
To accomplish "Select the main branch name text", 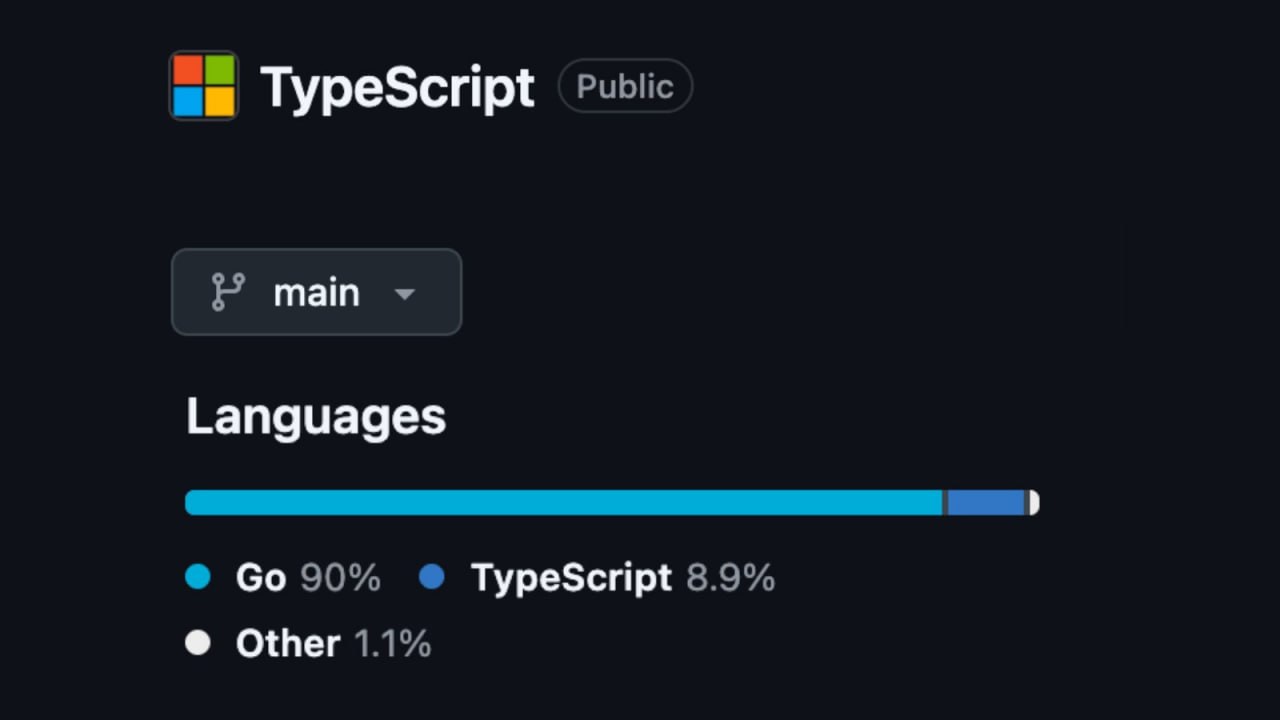I will coord(316,293).
